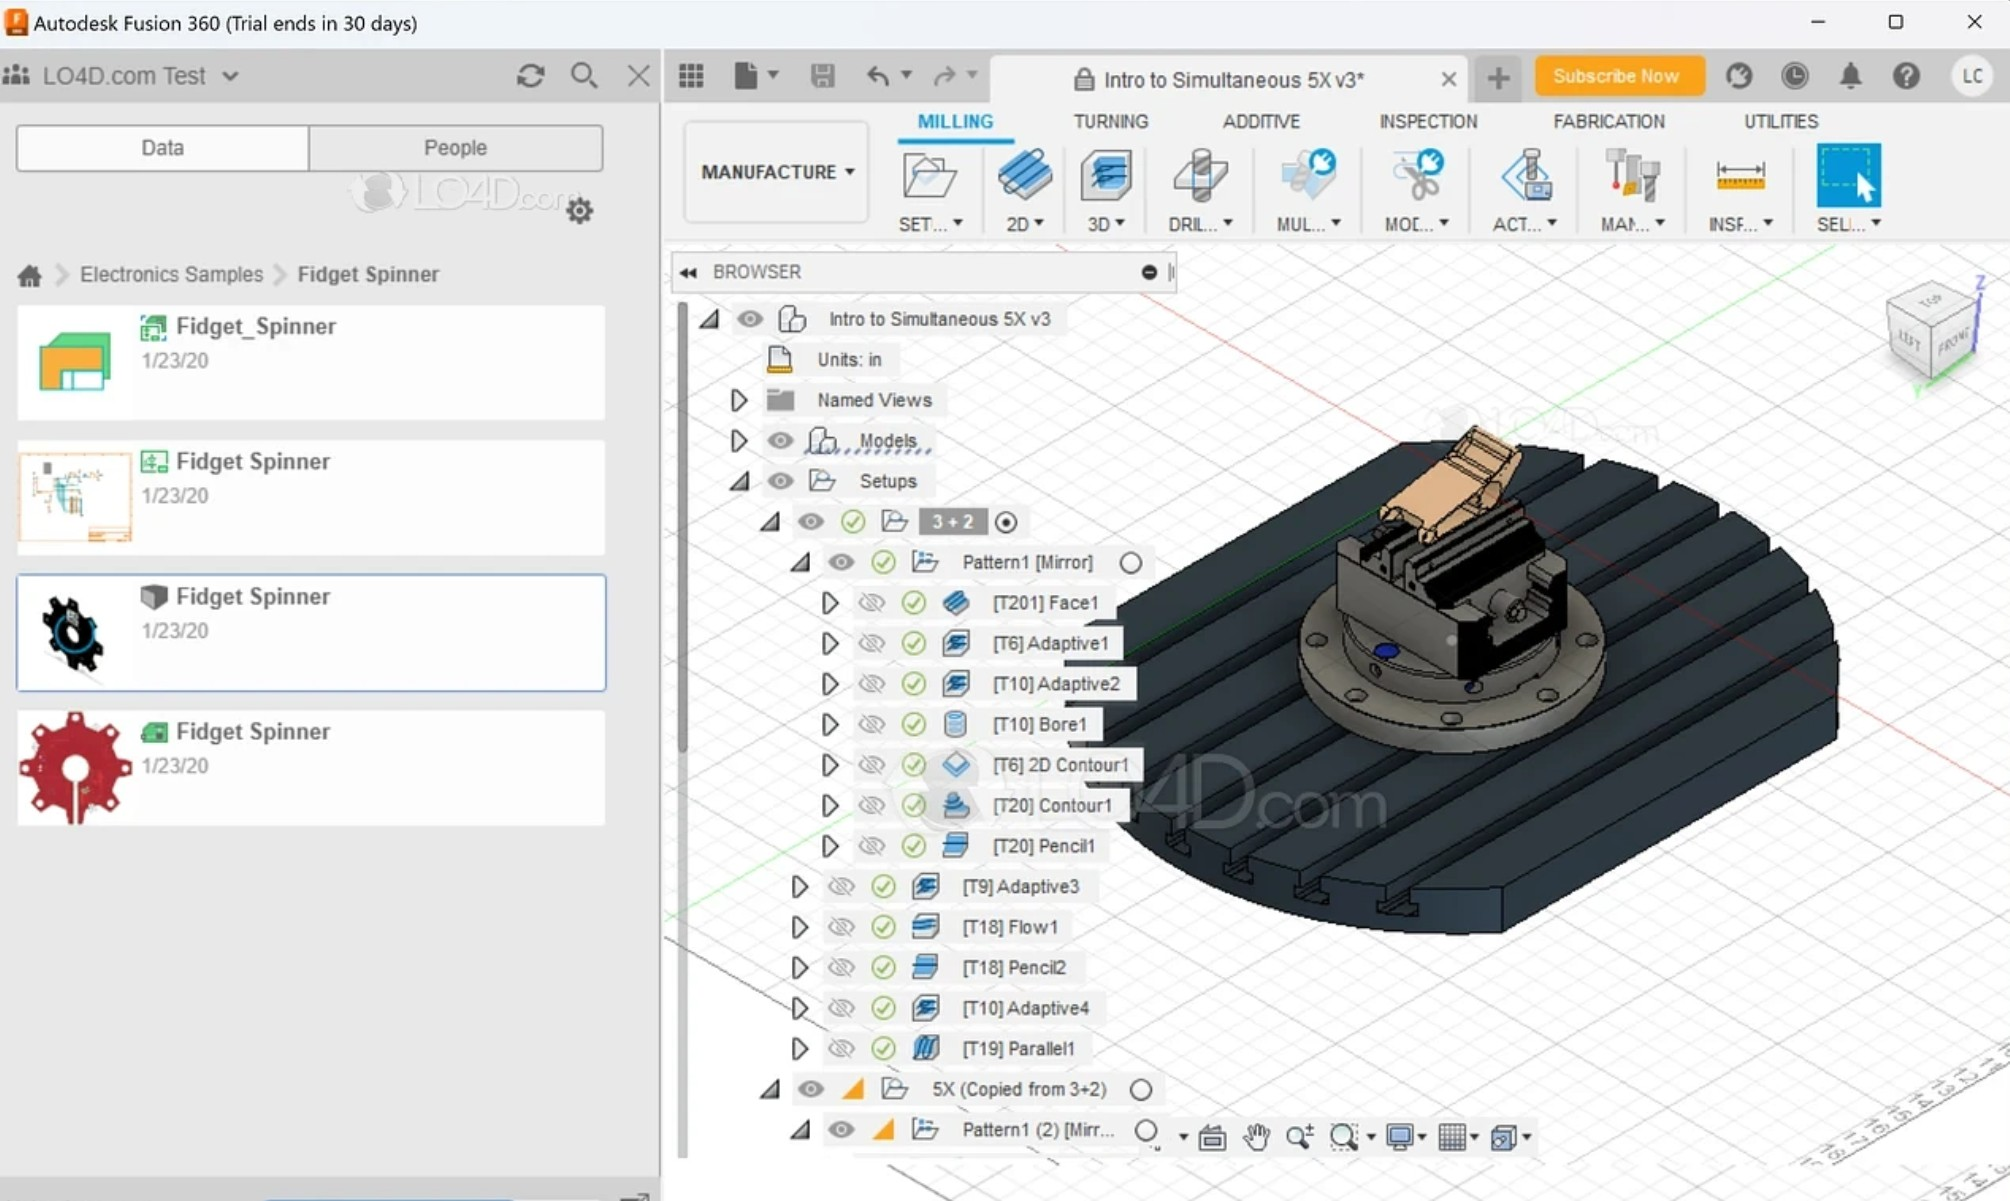This screenshot has width=2010, height=1201.
Task: Select the Pan hand tool
Action: 1256,1137
